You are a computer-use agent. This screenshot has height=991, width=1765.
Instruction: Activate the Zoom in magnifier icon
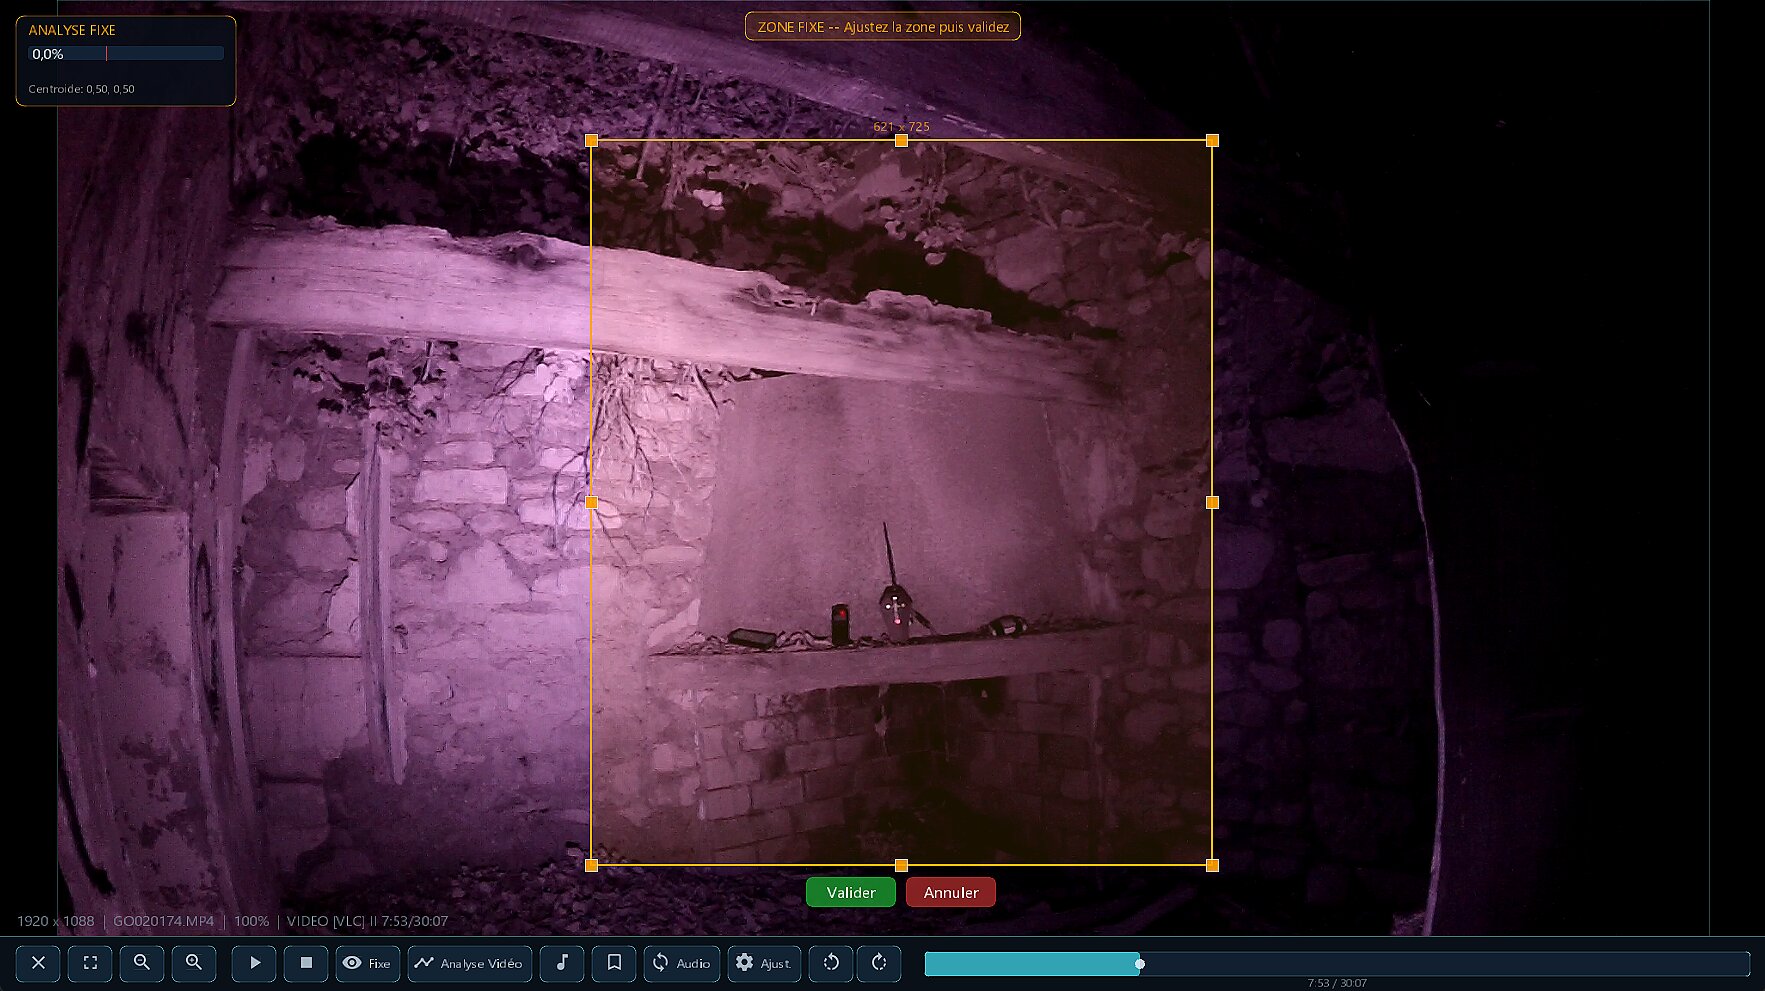pos(194,963)
